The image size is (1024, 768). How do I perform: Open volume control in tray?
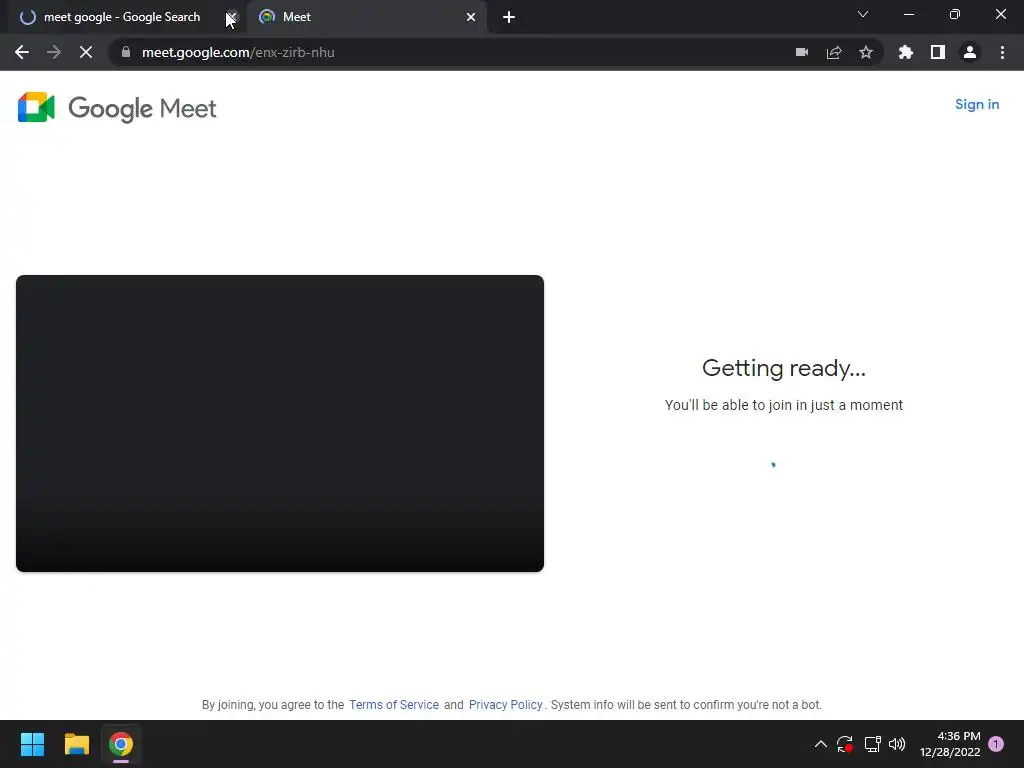(x=897, y=744)
